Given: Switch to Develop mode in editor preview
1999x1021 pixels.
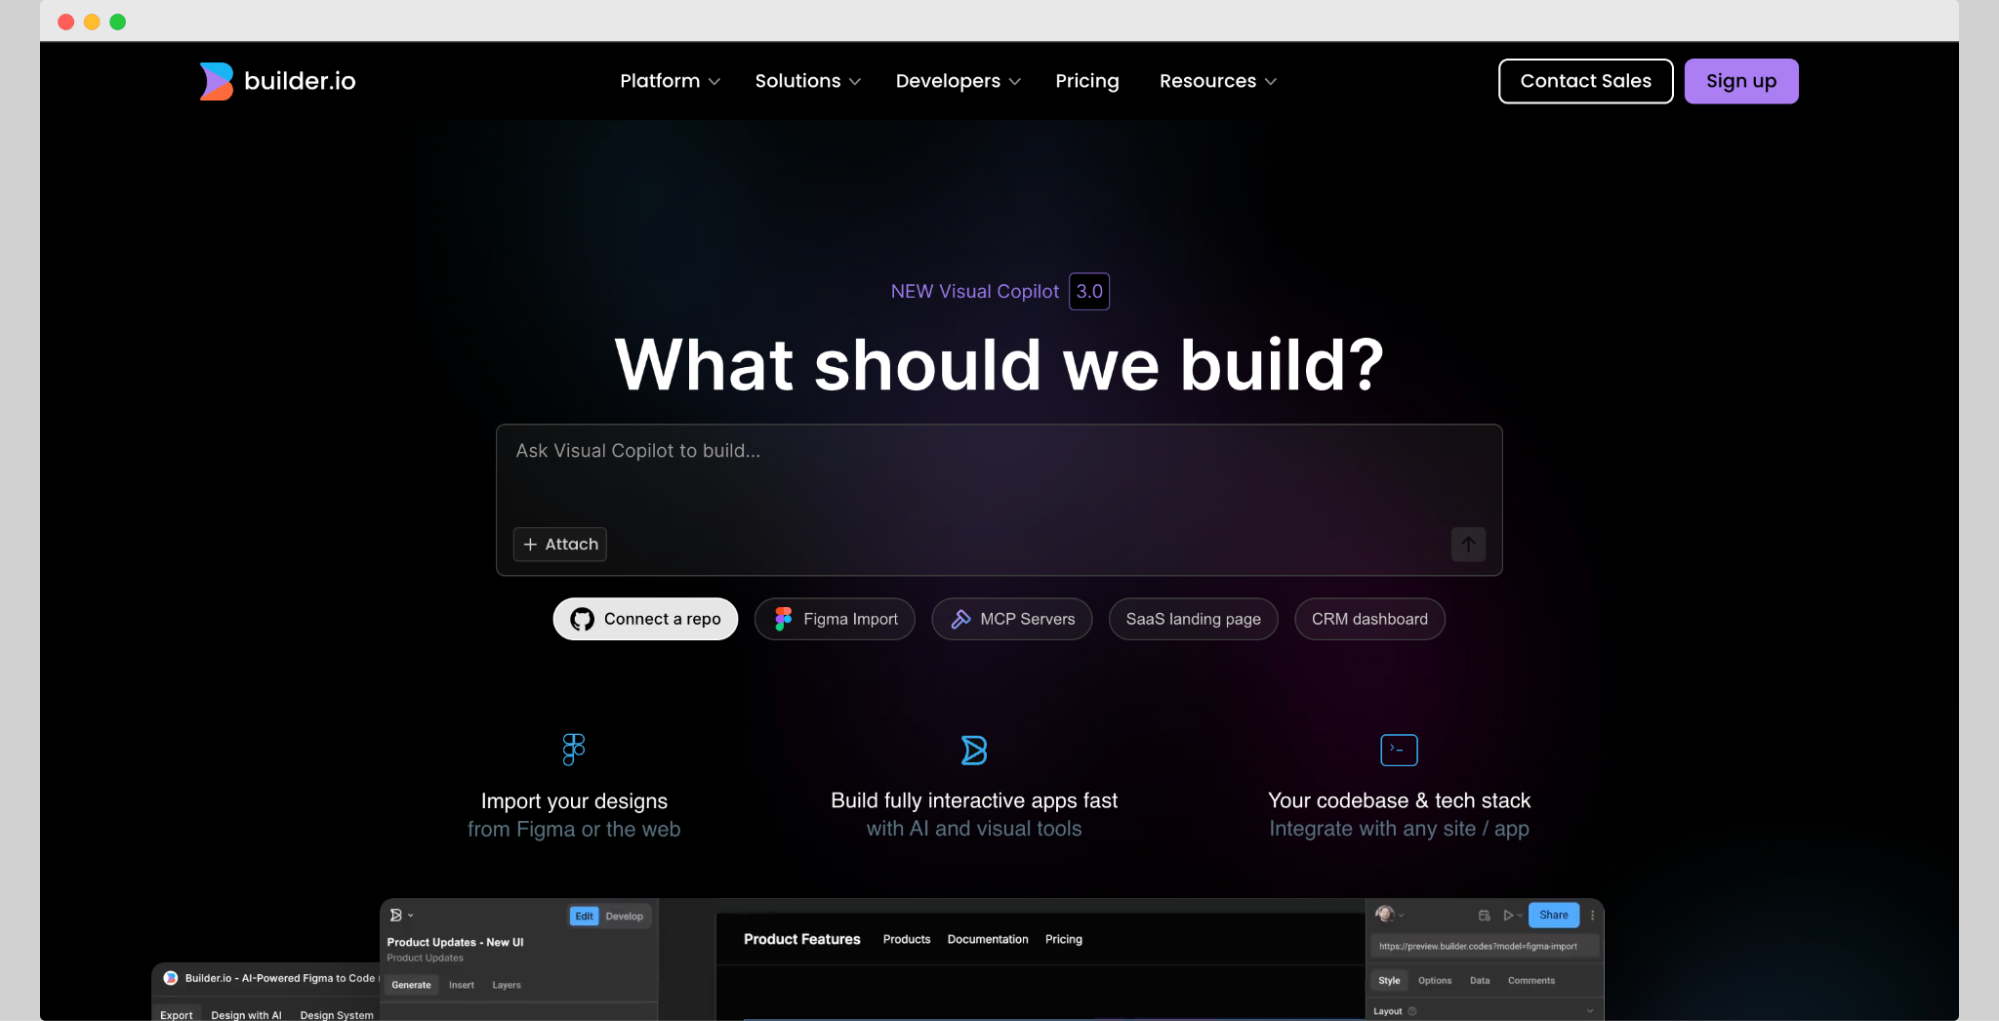Looking at the screenshot, I should (624, 916).
